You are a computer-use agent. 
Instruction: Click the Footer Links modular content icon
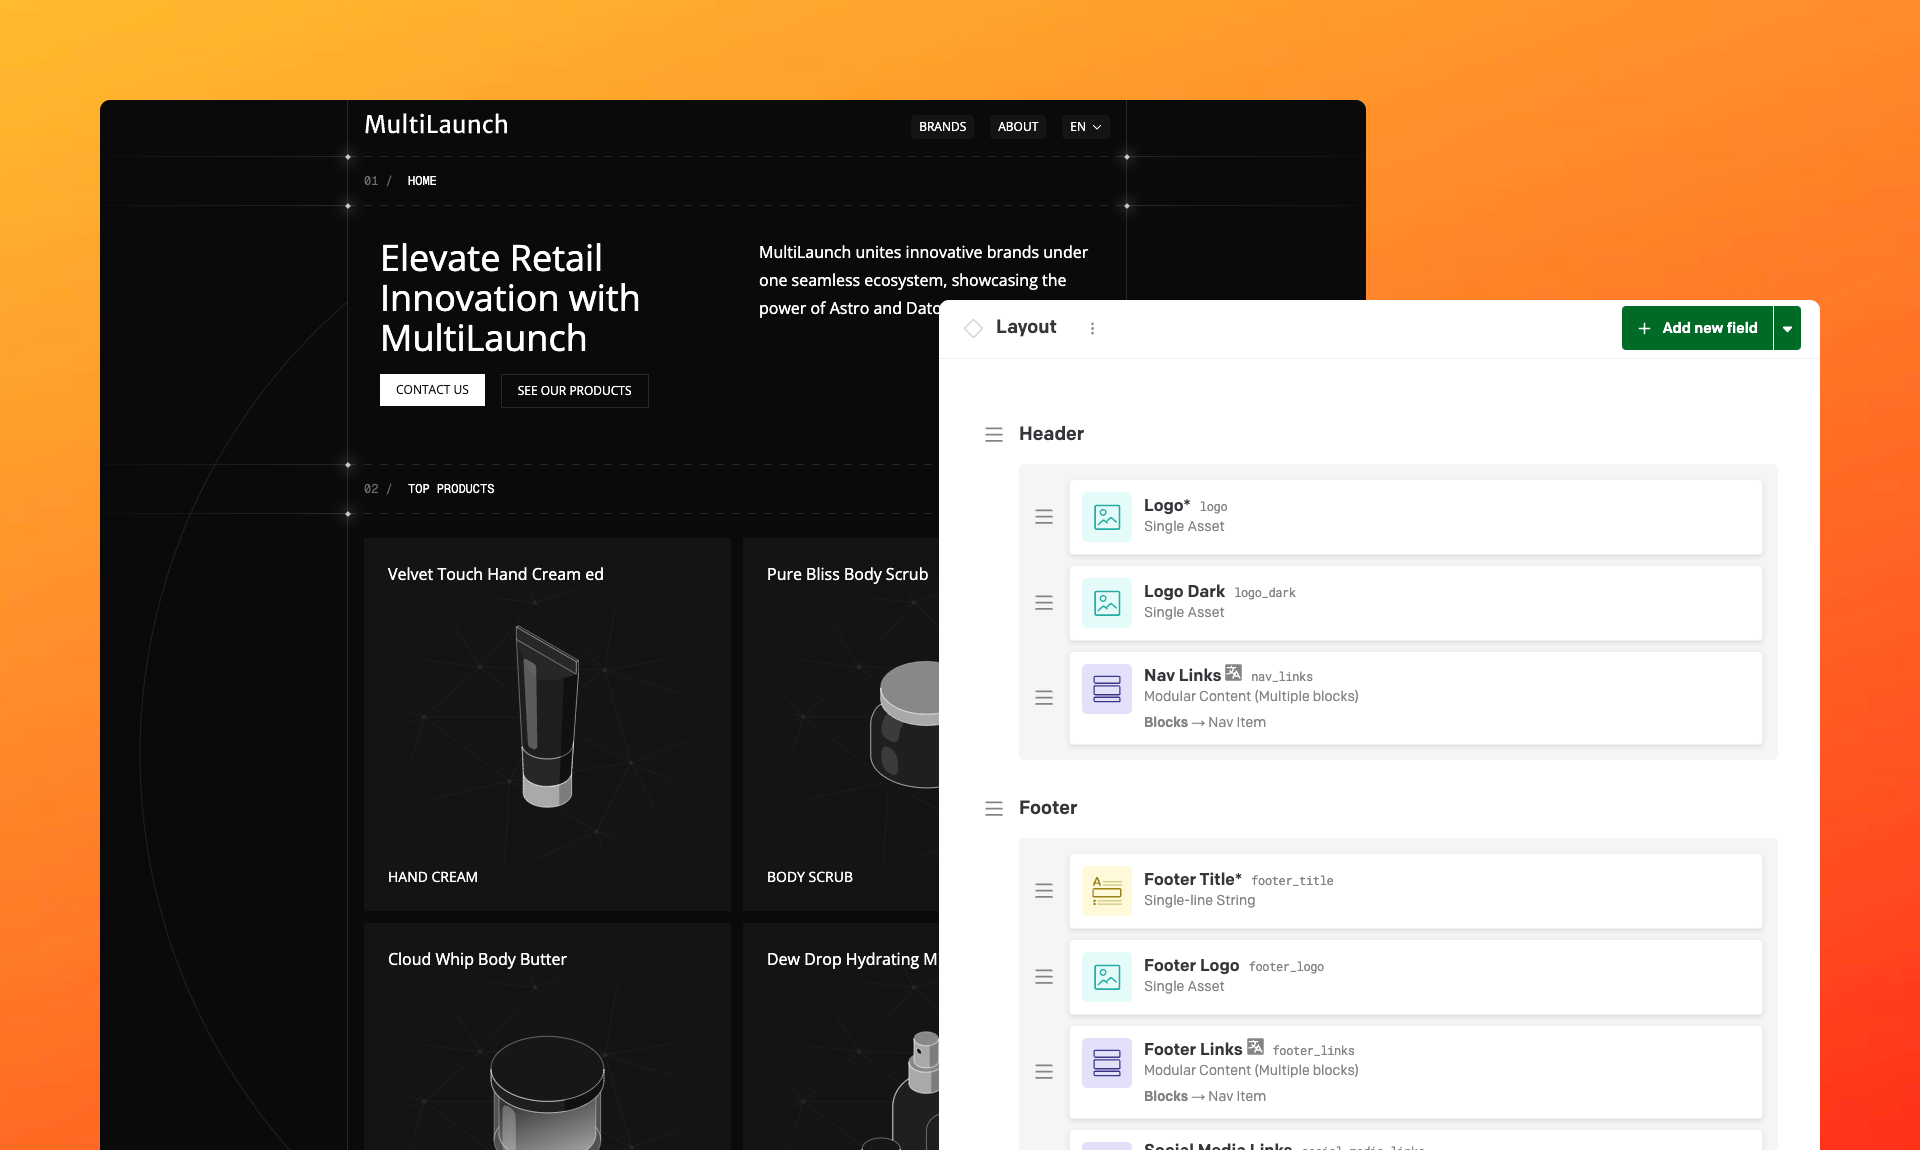(1106, 1062)
